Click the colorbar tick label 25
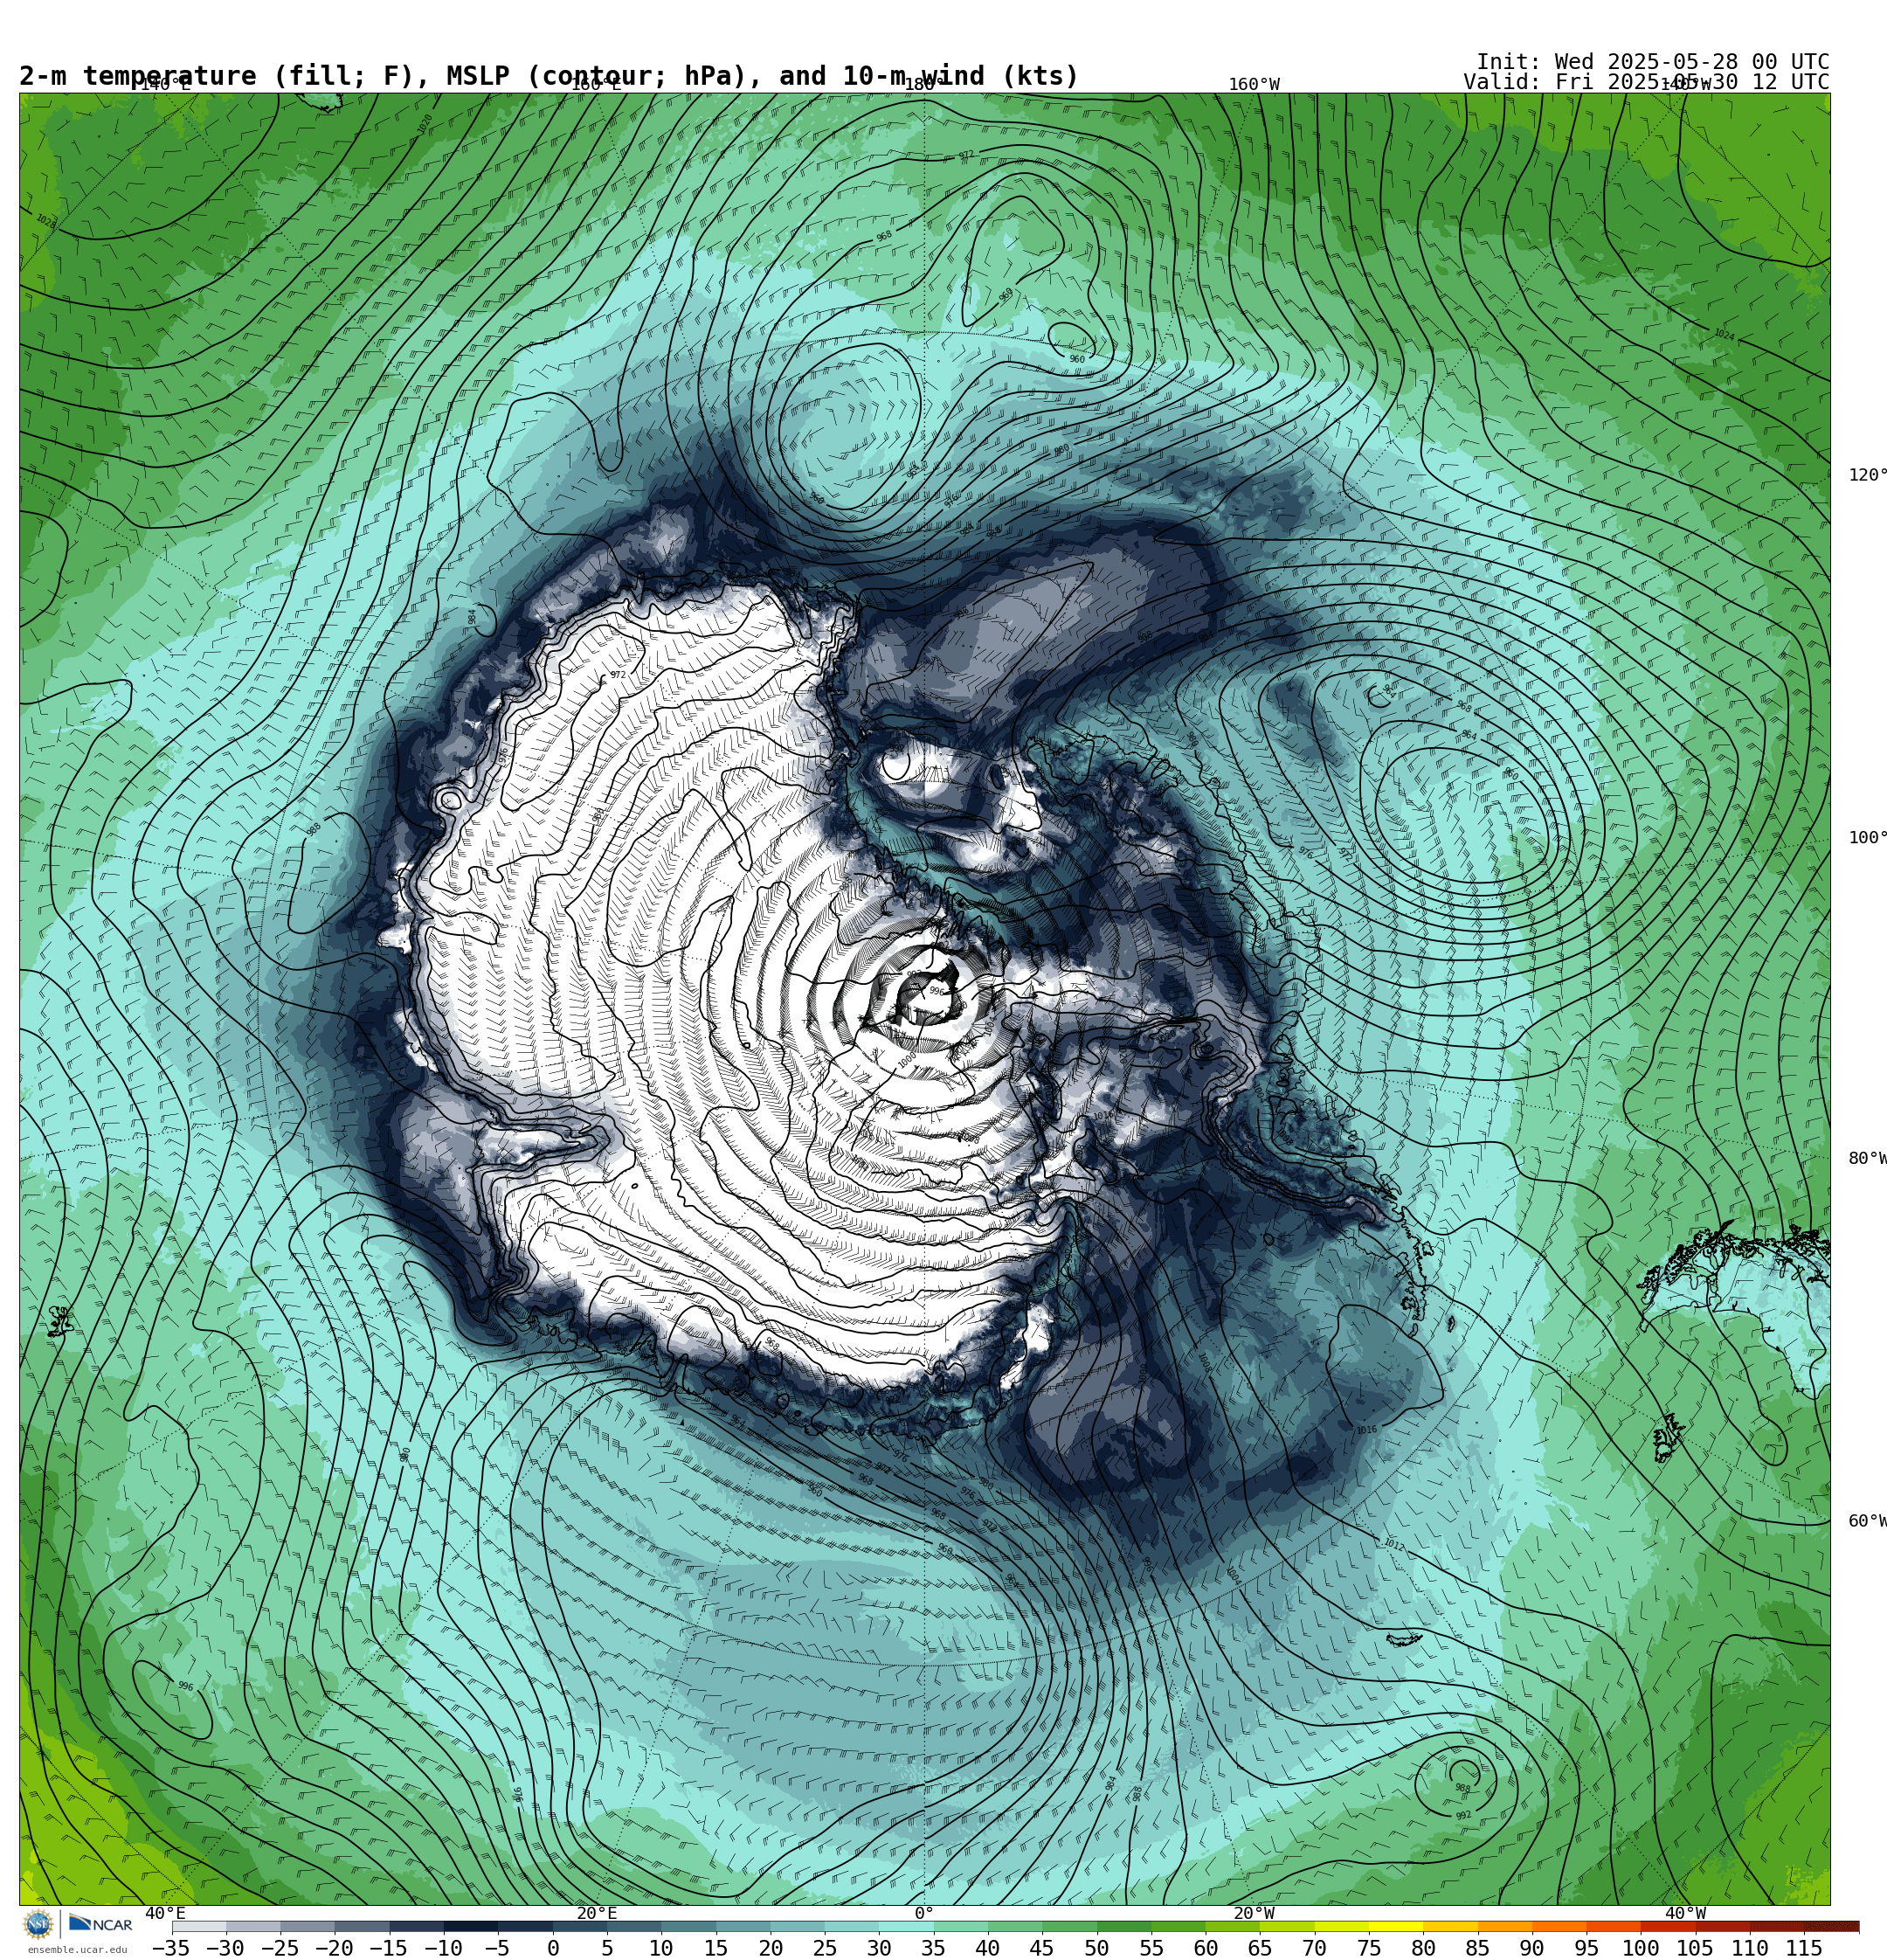This screenshot has width=1887, height=1960. [824, 1948]
